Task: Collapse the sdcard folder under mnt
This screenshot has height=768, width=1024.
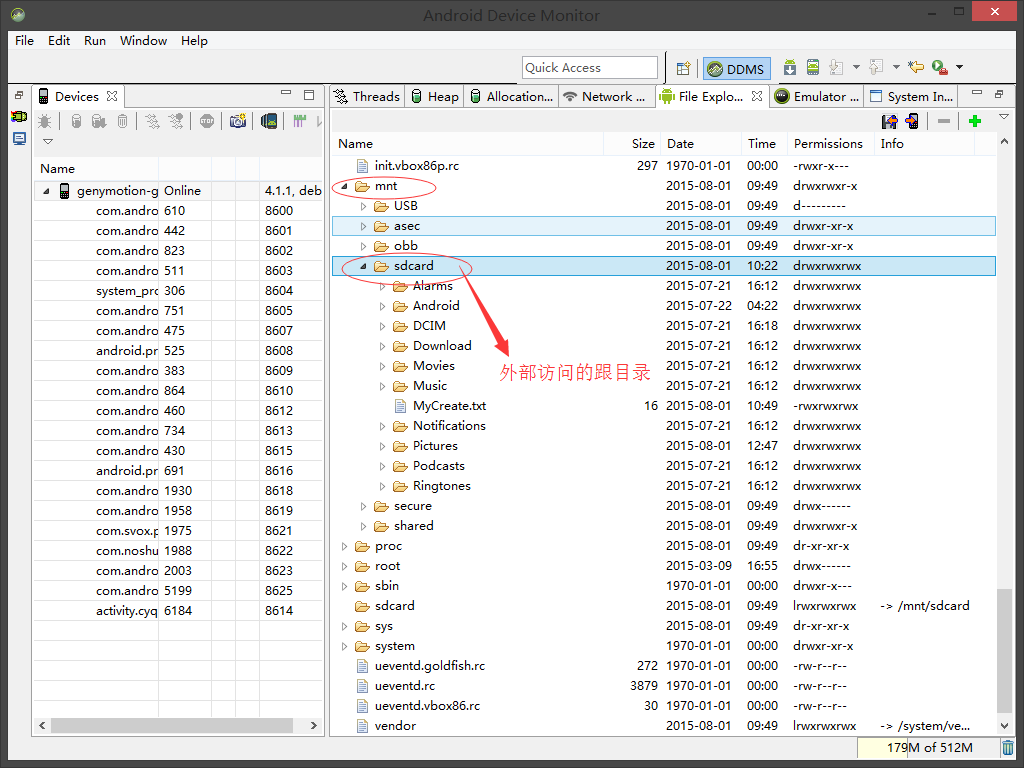Action: click(364, 266)
